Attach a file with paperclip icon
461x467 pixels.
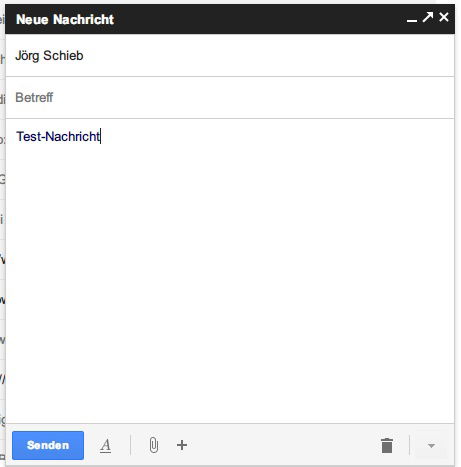point(153,445)
